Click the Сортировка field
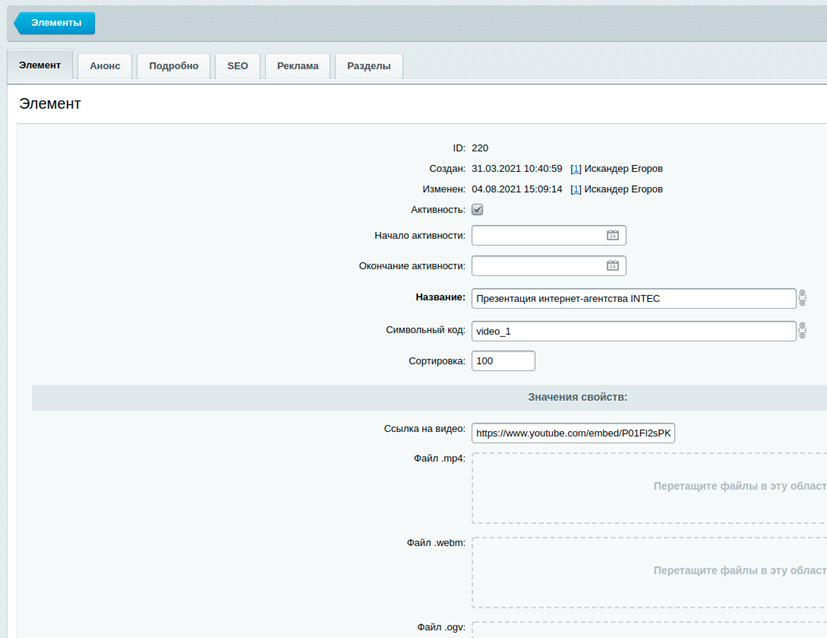This screenshot has height=638, width=827. pos(503,361)
